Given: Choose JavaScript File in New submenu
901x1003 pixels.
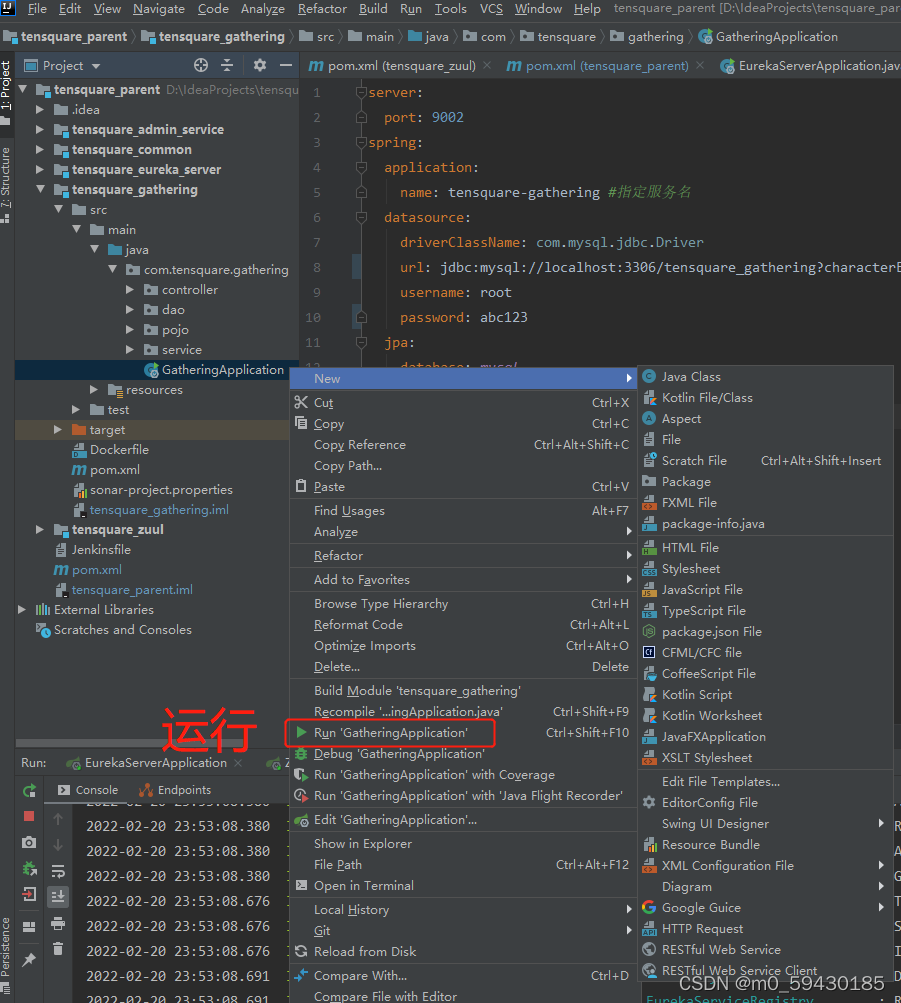Looking at the screenshot, I should pyautogui.click(x=765, y=590).
